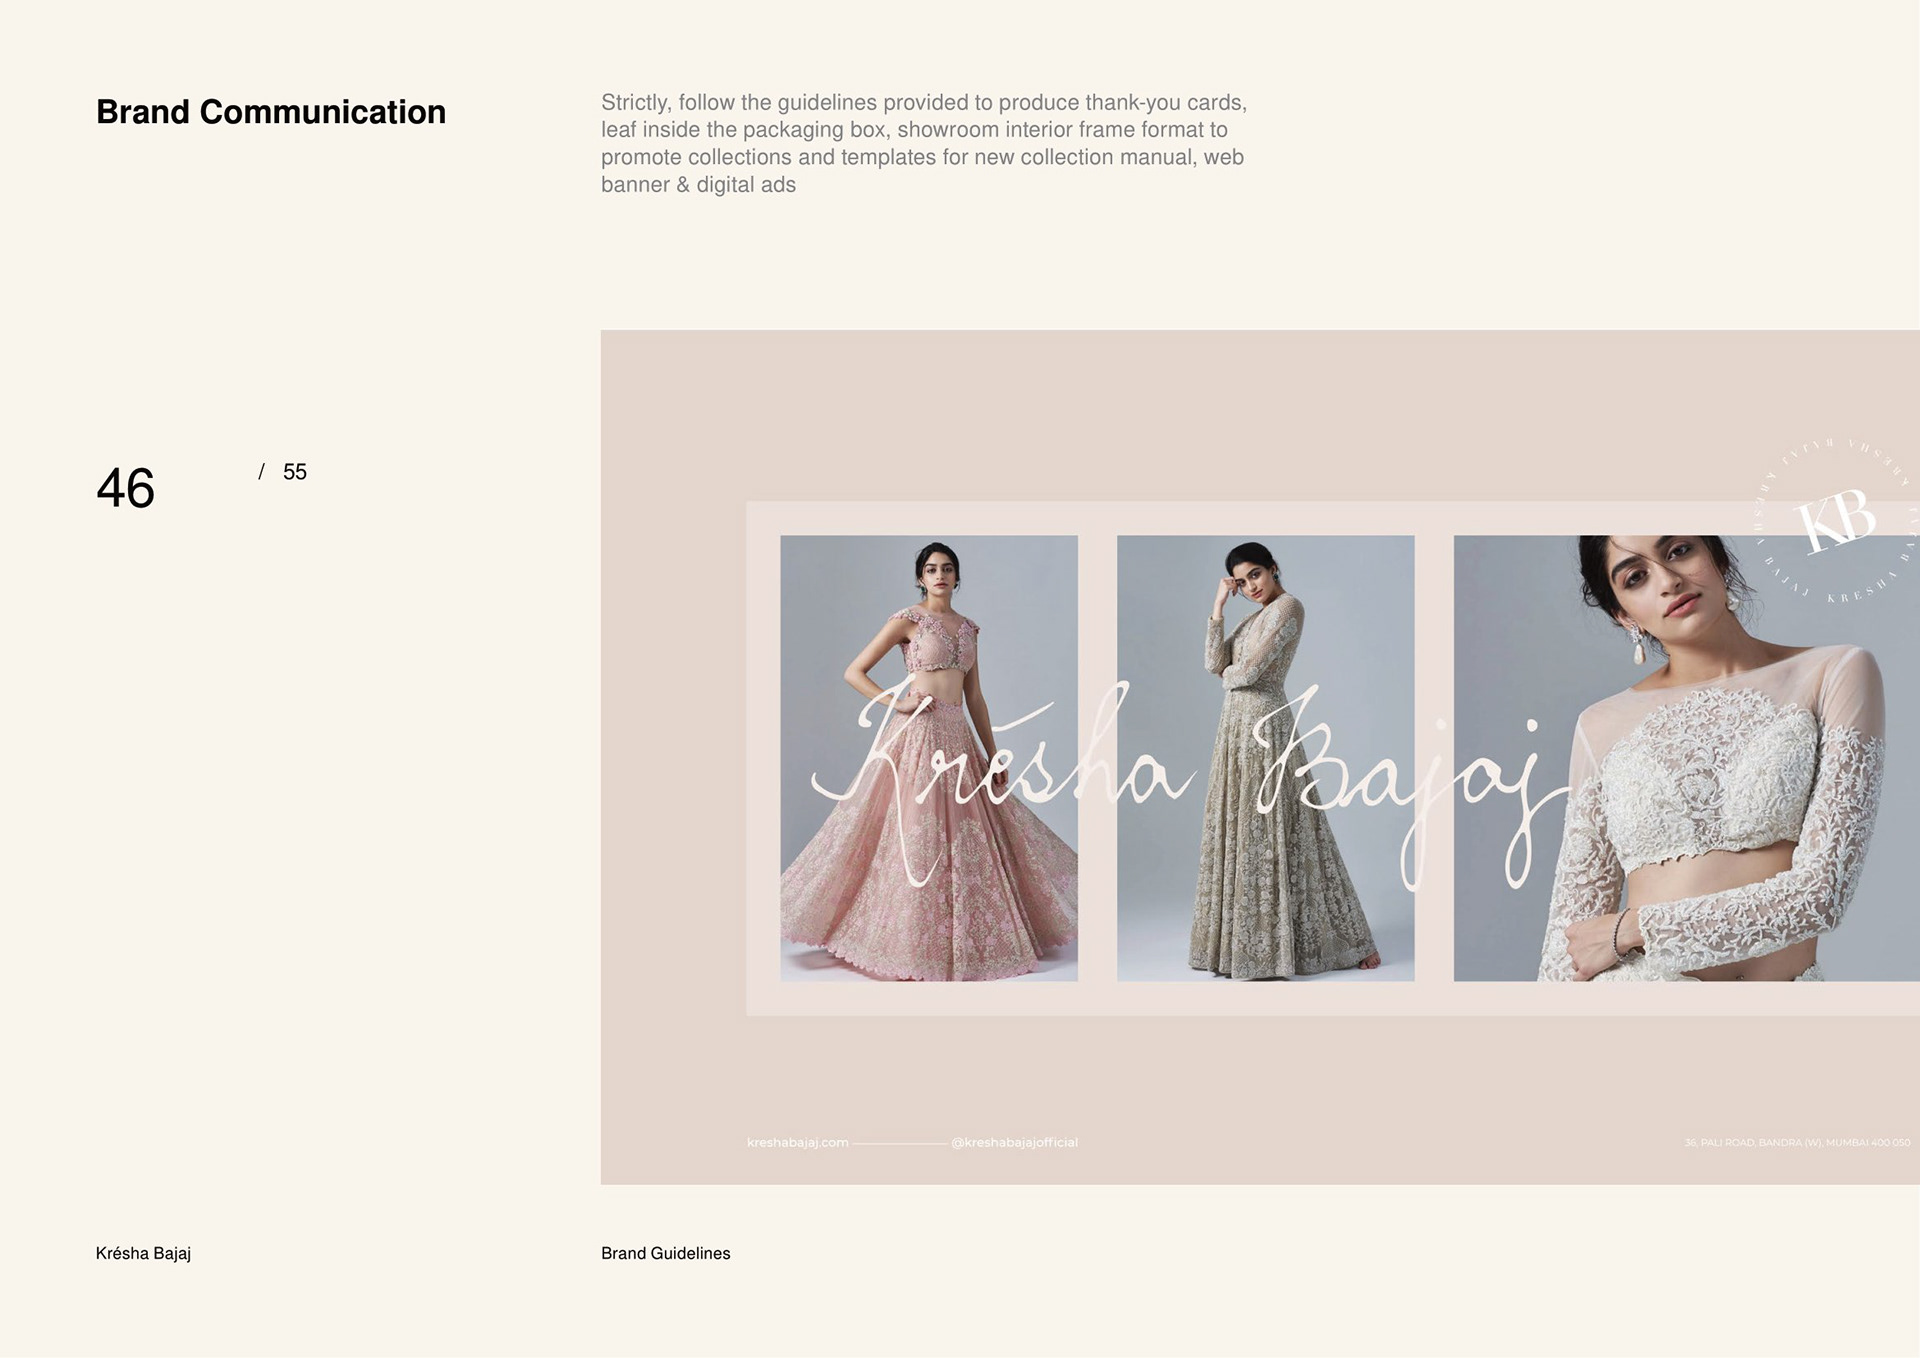Click the total page count 55
1920x1358 pixels.
[x=294, y=472]
